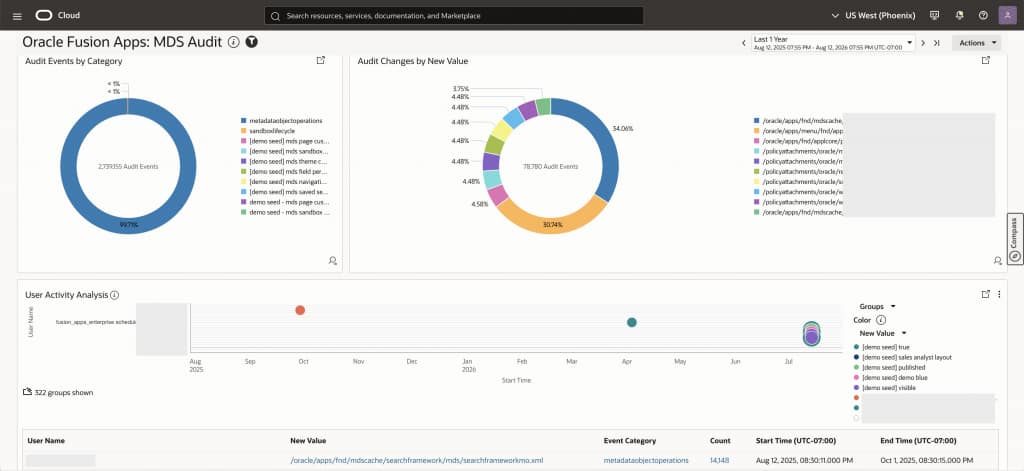Screen dimensions: 1024x471
Task: Click the info icon beside User Activity Analysis
Action: (x=115, y=295)
